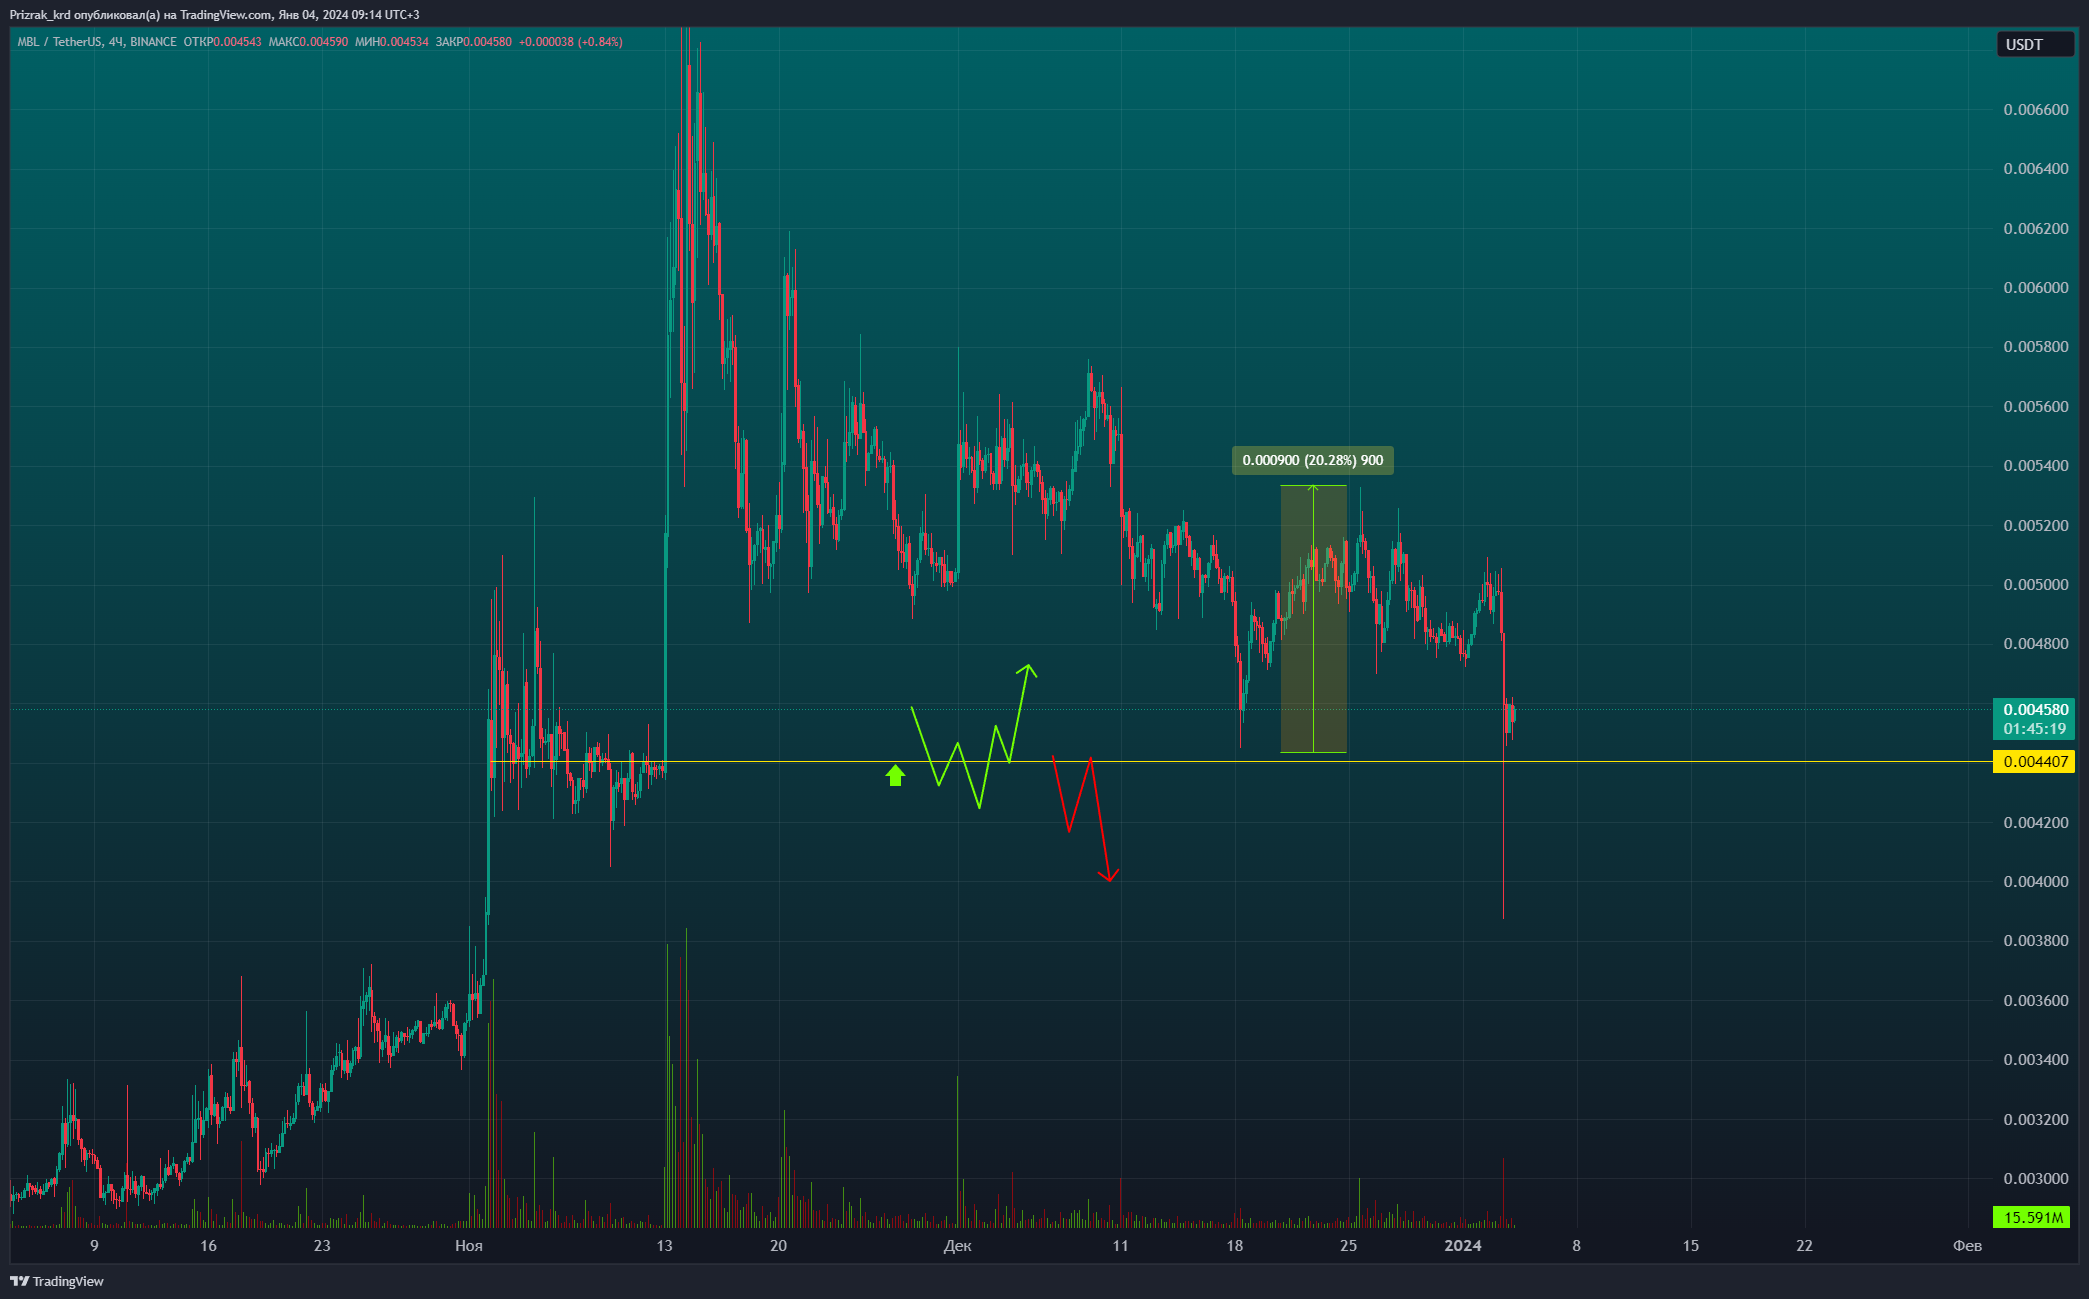The width and height of the screenshot is (2089, 1299).
Task: Click the change value +0.000038 (+0.84%)
Action: pos(570,42)
